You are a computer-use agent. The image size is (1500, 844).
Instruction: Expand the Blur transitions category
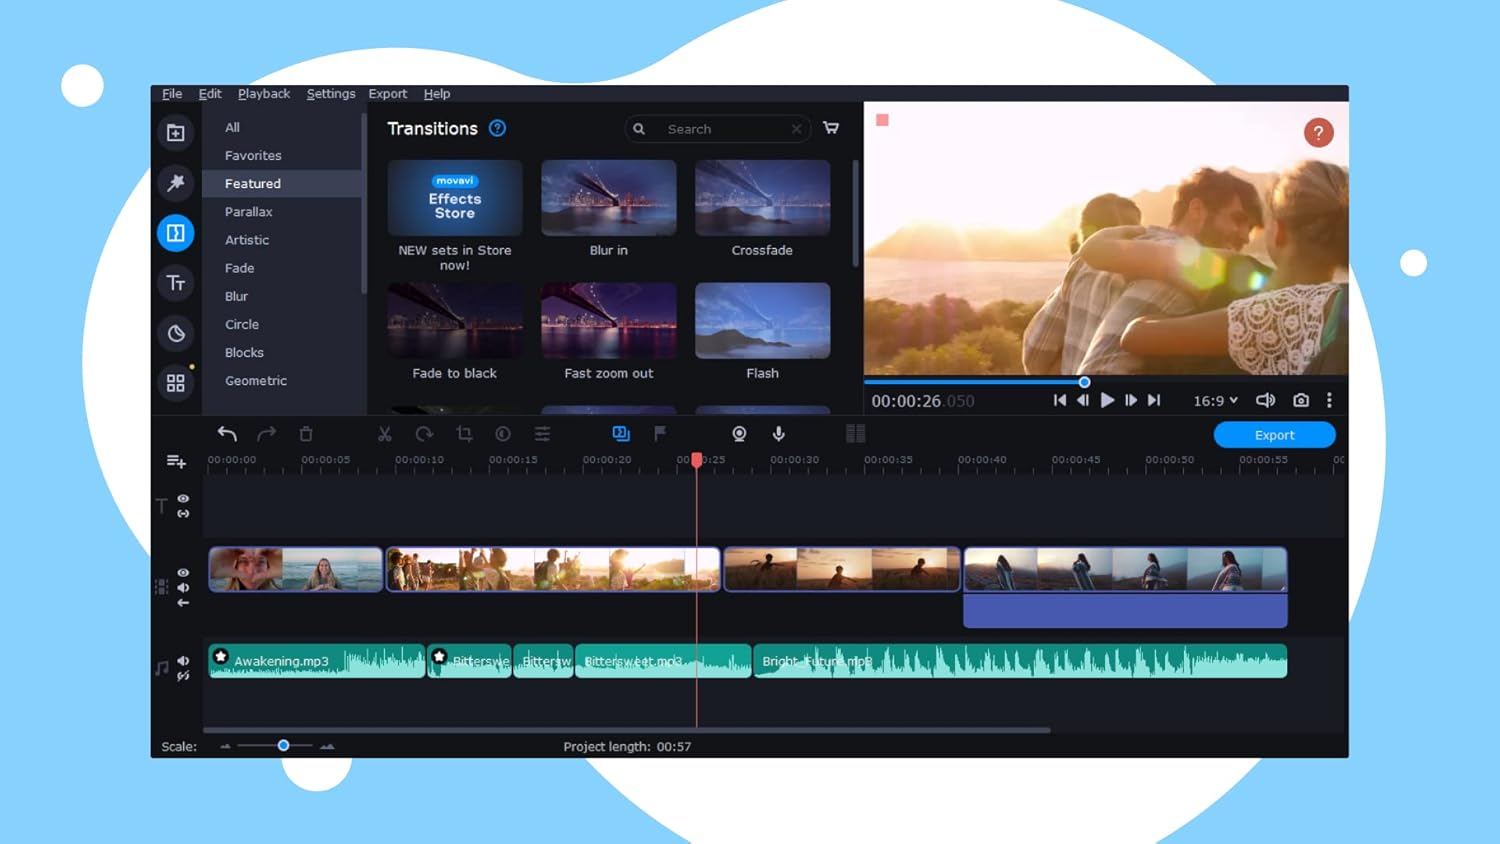pyautogui.click(x=236, y=296)
